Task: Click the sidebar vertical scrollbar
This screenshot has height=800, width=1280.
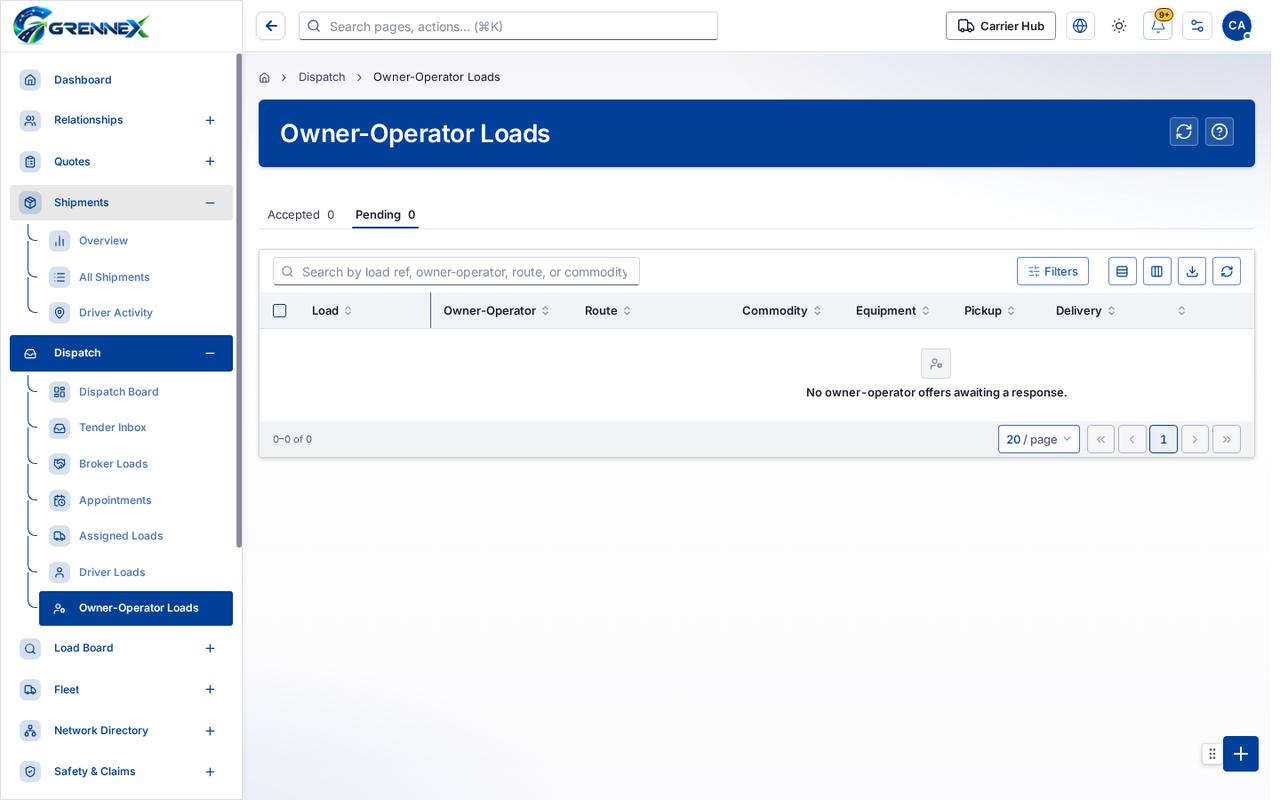Action: coord(239,300)
